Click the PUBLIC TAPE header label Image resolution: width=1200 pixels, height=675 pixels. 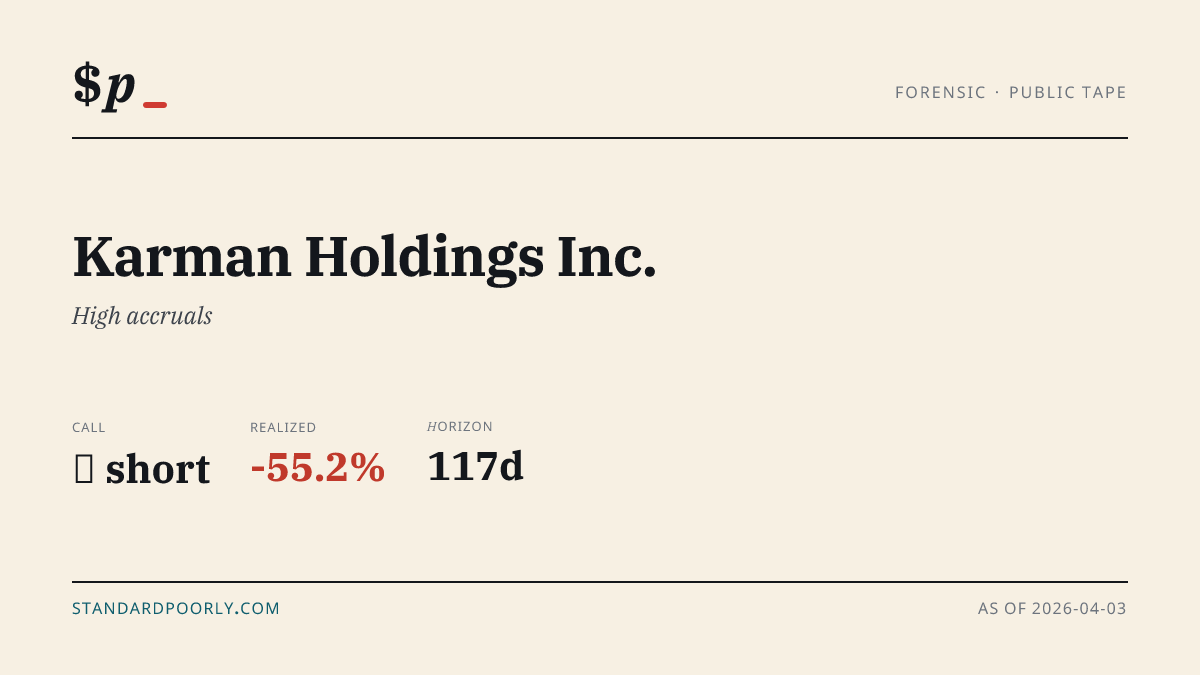[x=1068, y=92]
